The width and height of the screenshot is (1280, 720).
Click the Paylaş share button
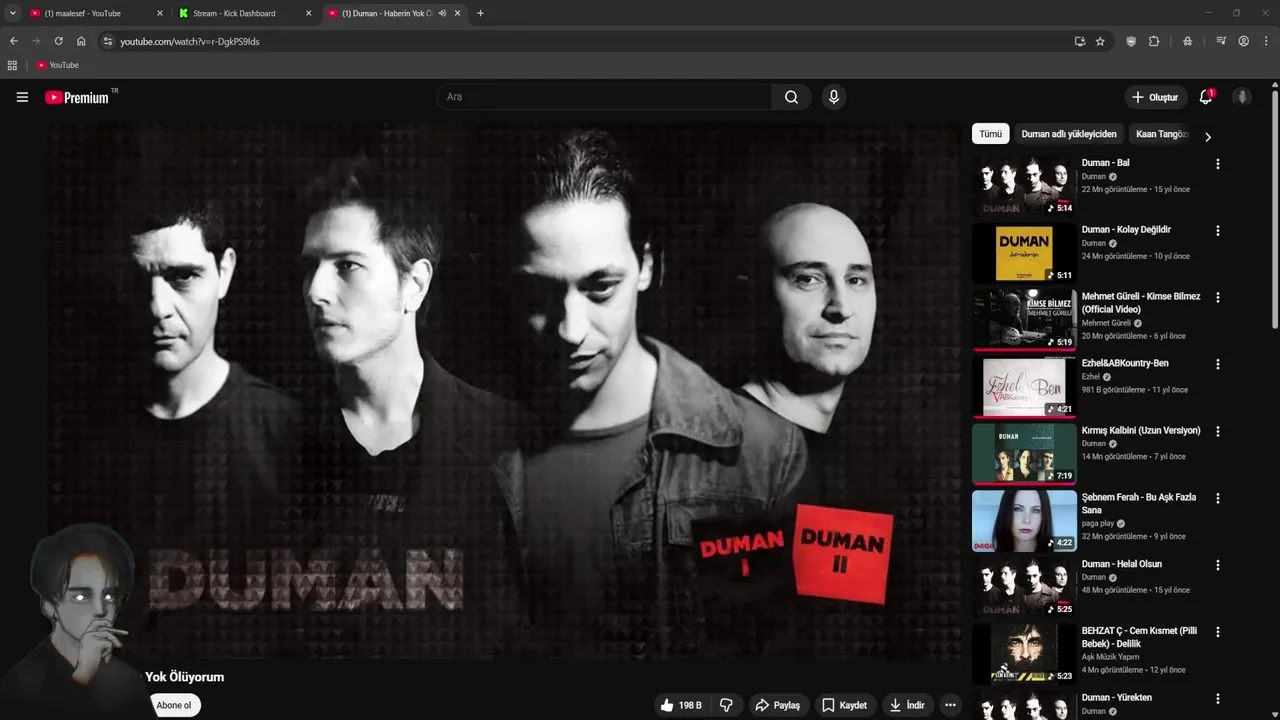point(777,705)
